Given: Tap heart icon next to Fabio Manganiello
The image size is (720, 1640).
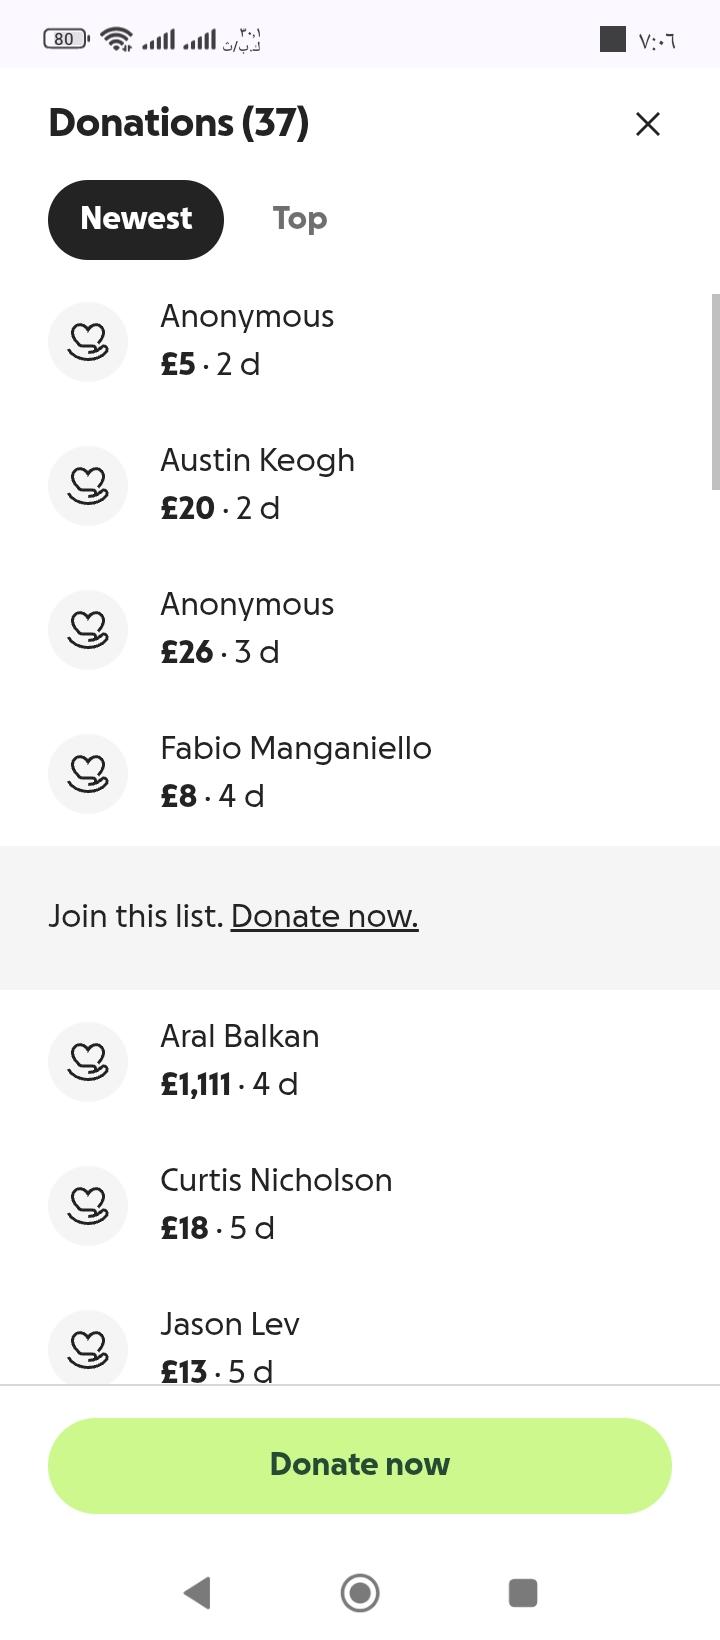Looking at the screenshot, I should click(x=88, y=774).
